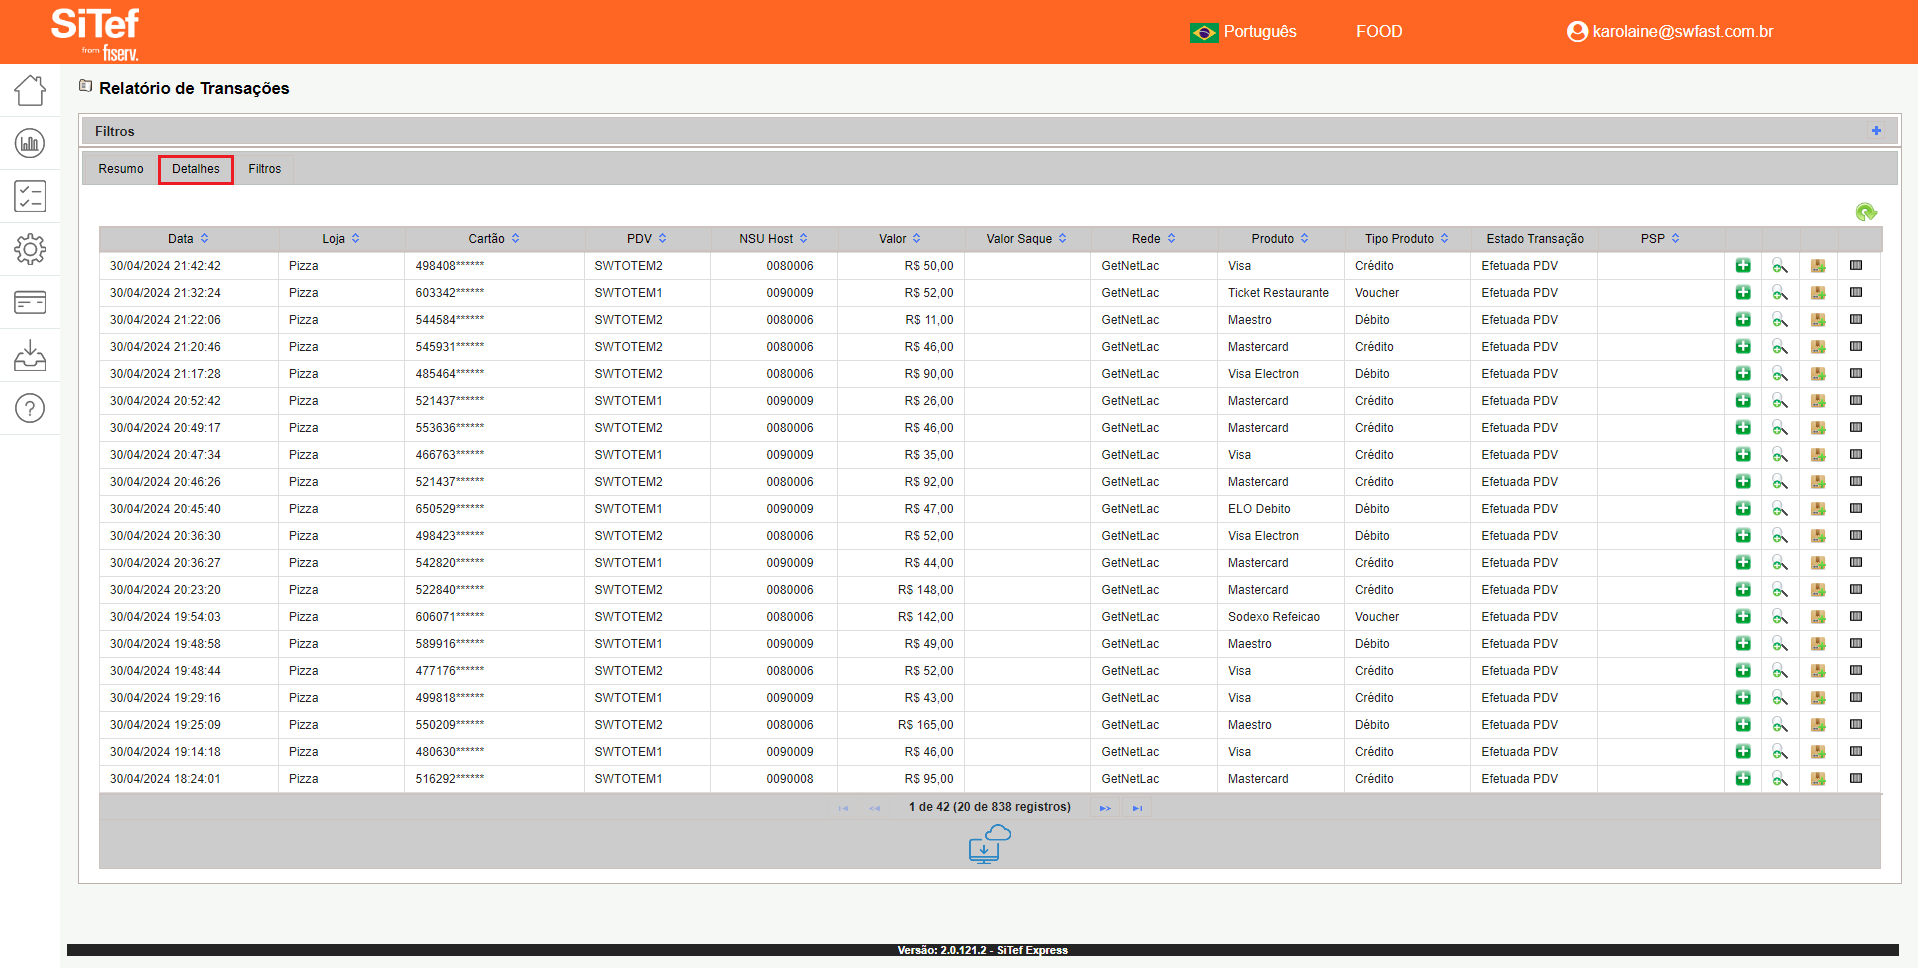This screenshot has height=968, width=1918.
Task: Sort table by Produto column arrows
Action: tap(1305, 239)
